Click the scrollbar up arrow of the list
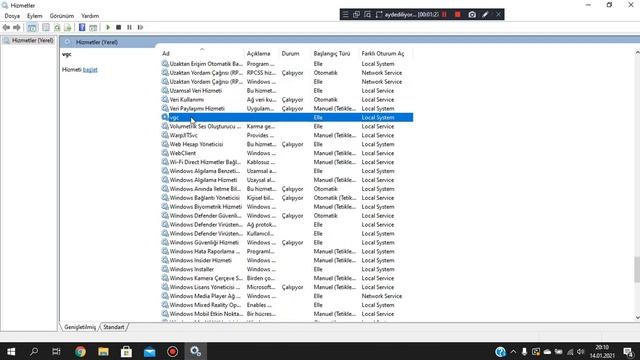Image resolution: width=640 pixels, height=360 pixels. [637, 52]
